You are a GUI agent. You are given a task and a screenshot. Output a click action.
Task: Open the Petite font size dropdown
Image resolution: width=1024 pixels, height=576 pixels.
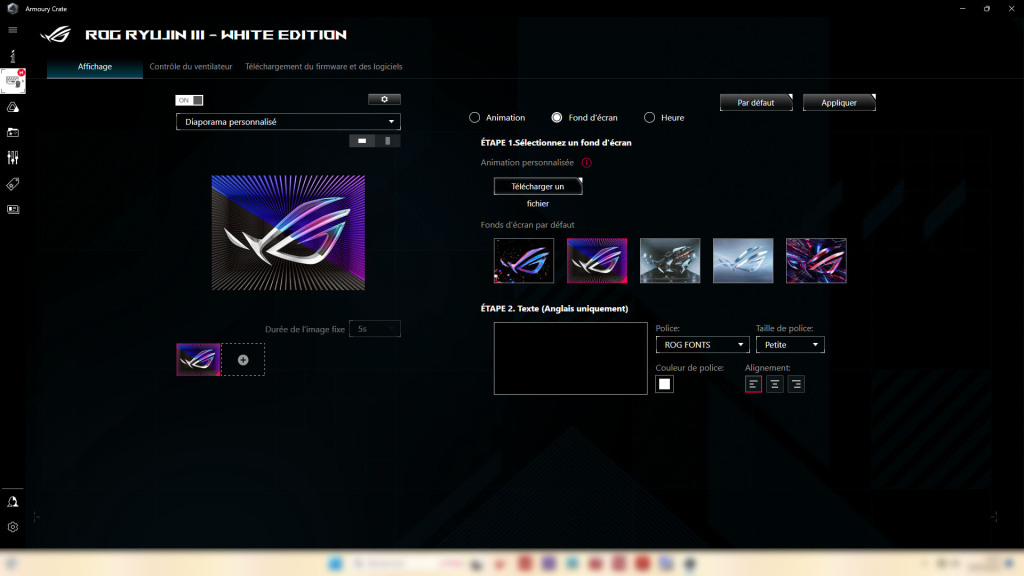point(790,343)
